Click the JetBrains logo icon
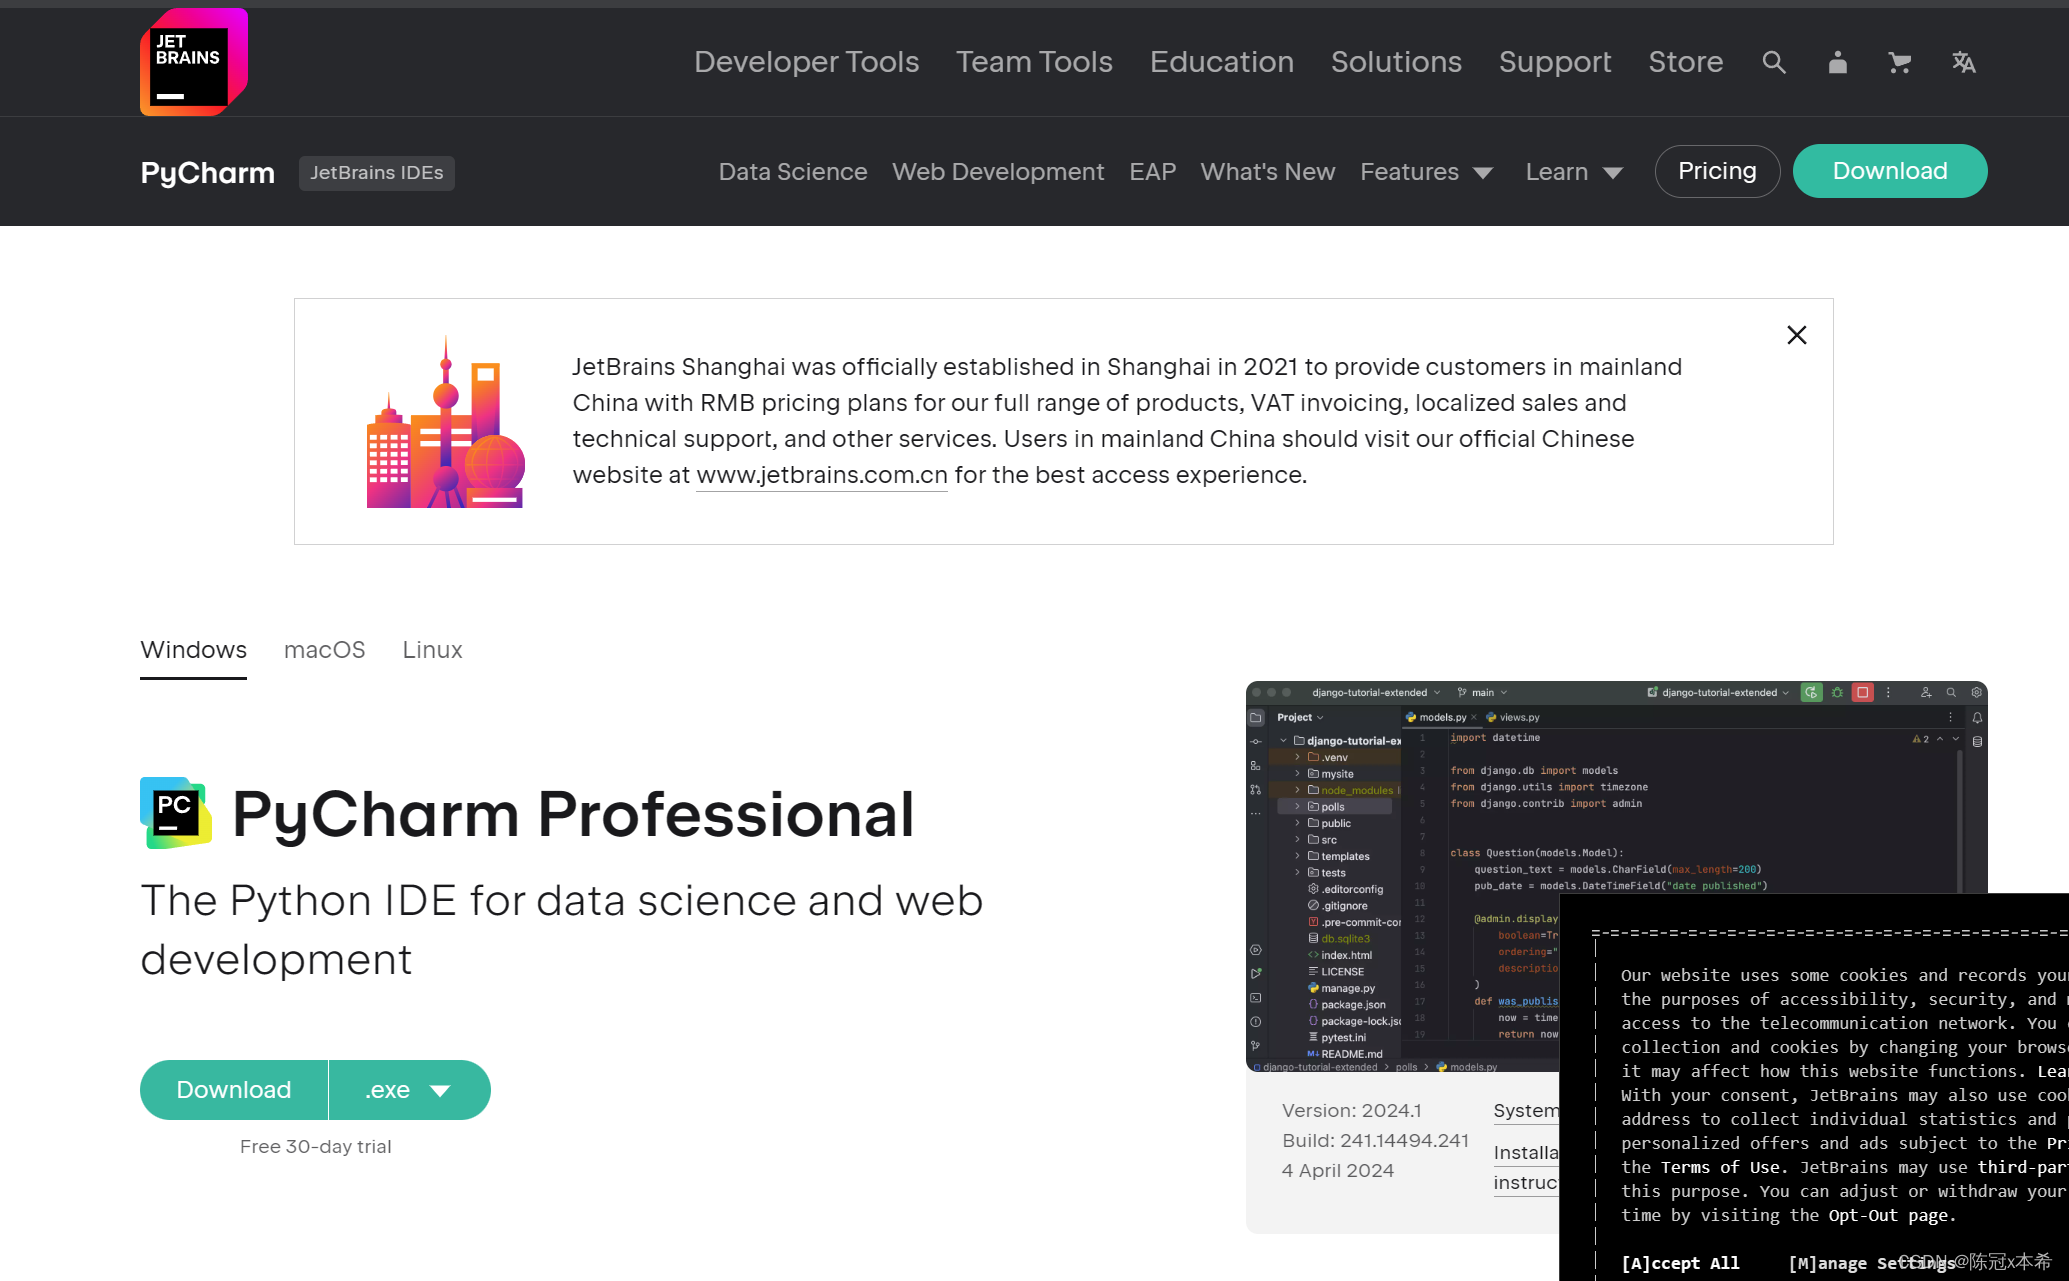 pyautogui.click(x=194, y=62)
